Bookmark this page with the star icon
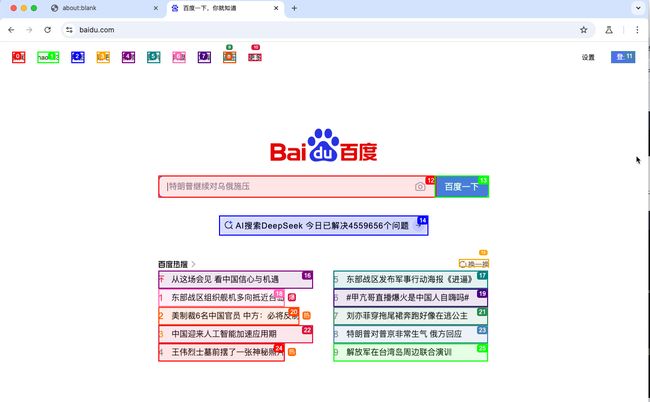Screen dimensions: 650x402 pos(584,30)
